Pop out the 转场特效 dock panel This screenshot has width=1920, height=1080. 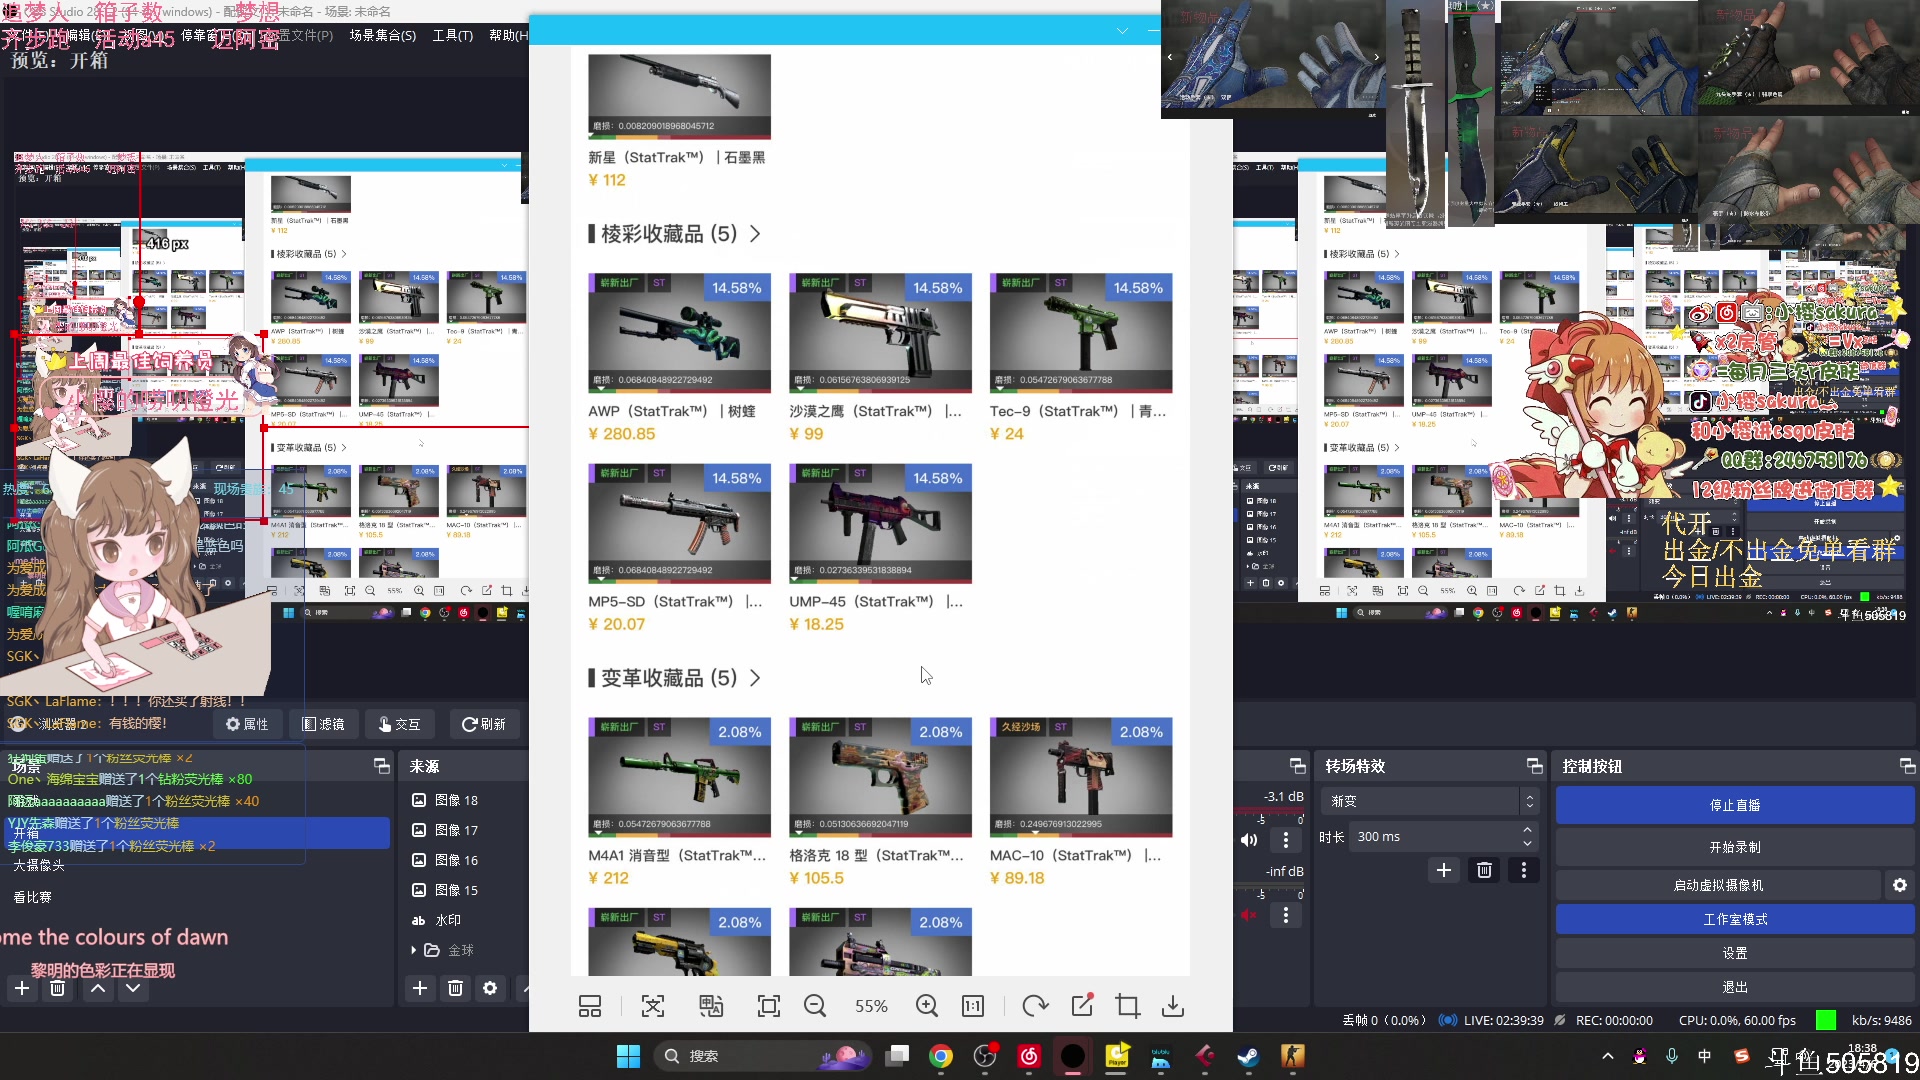1534,766
